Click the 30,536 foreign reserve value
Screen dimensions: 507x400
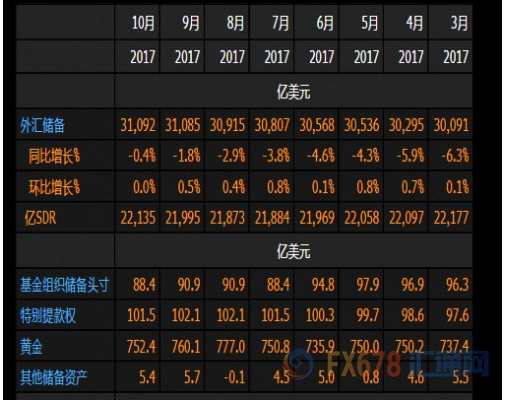click(362, 125)
